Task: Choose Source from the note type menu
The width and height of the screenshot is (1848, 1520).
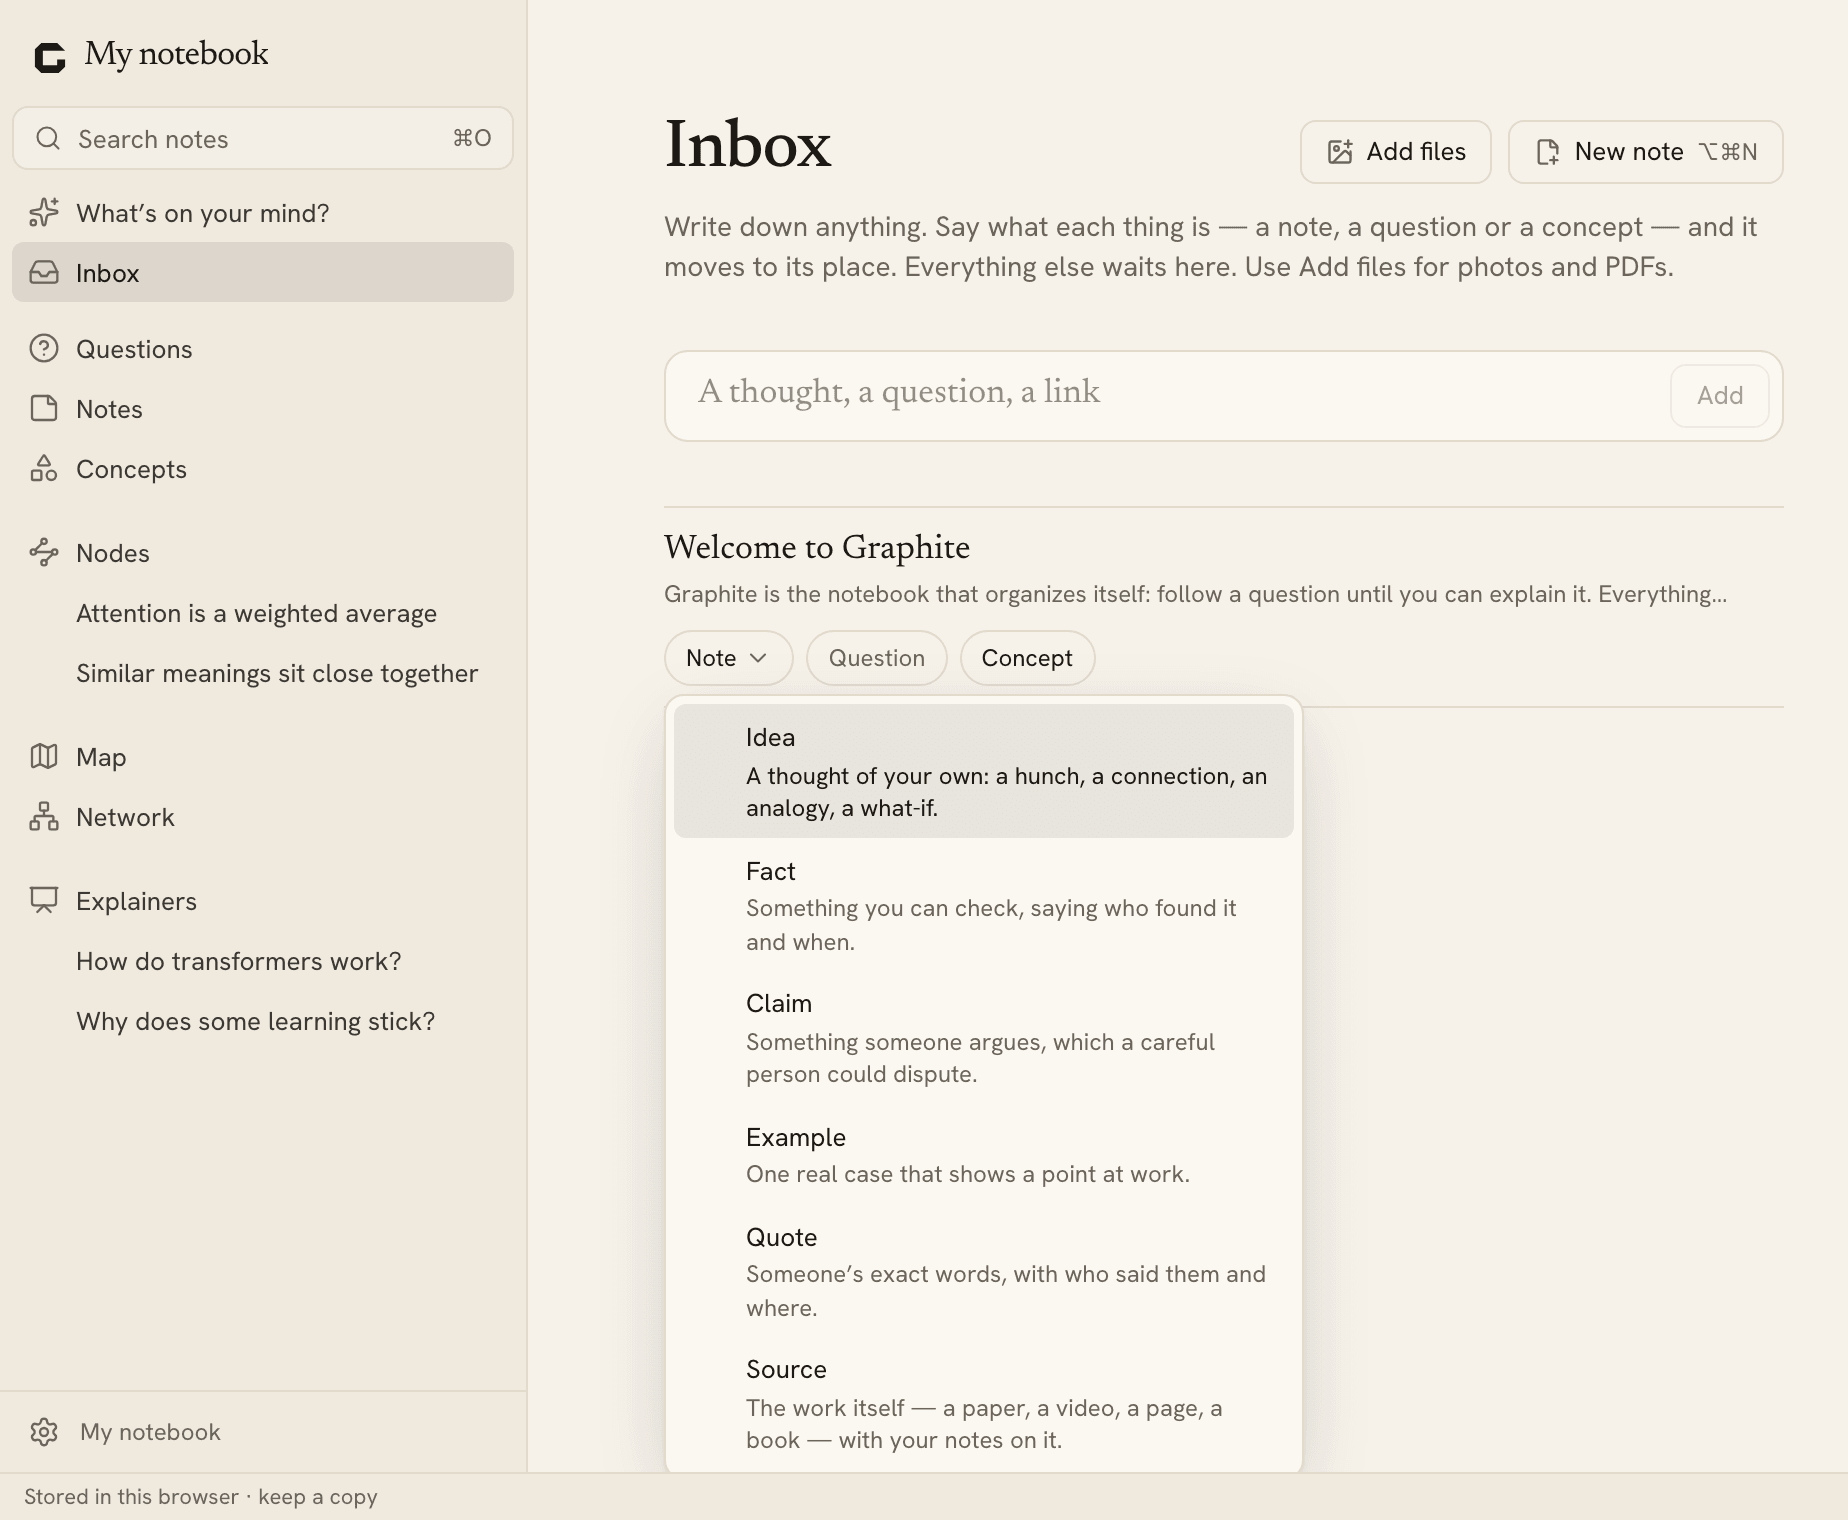Action: point(984,1404)
